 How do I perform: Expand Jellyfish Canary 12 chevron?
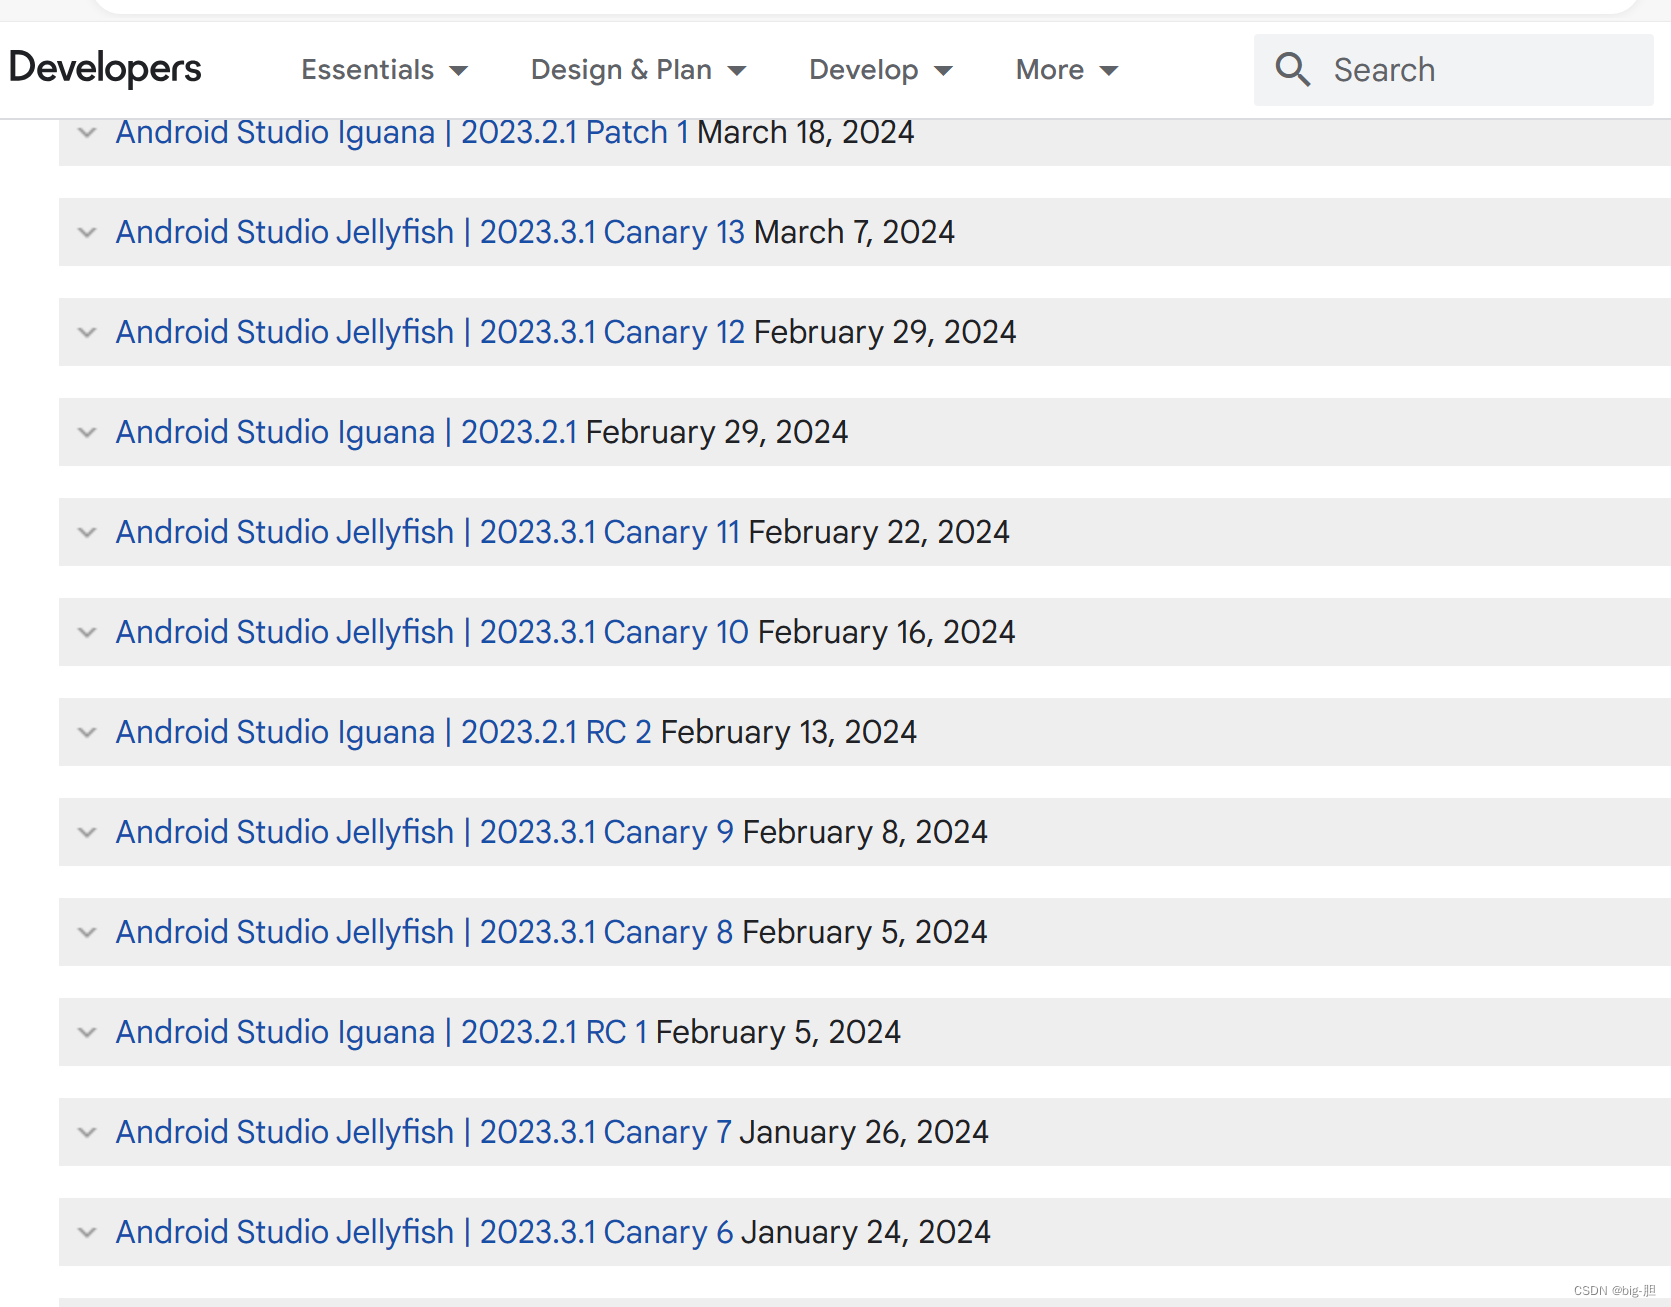(x=87, y=332)
